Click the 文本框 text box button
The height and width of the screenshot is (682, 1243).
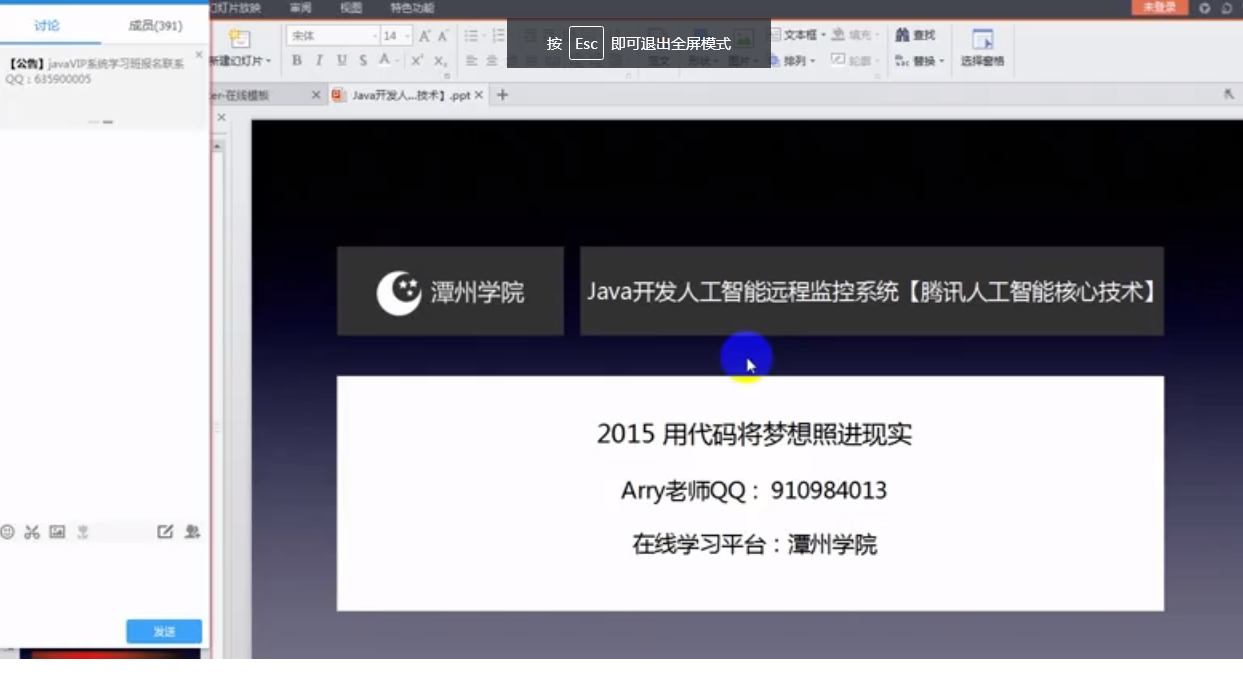(795, 35)
